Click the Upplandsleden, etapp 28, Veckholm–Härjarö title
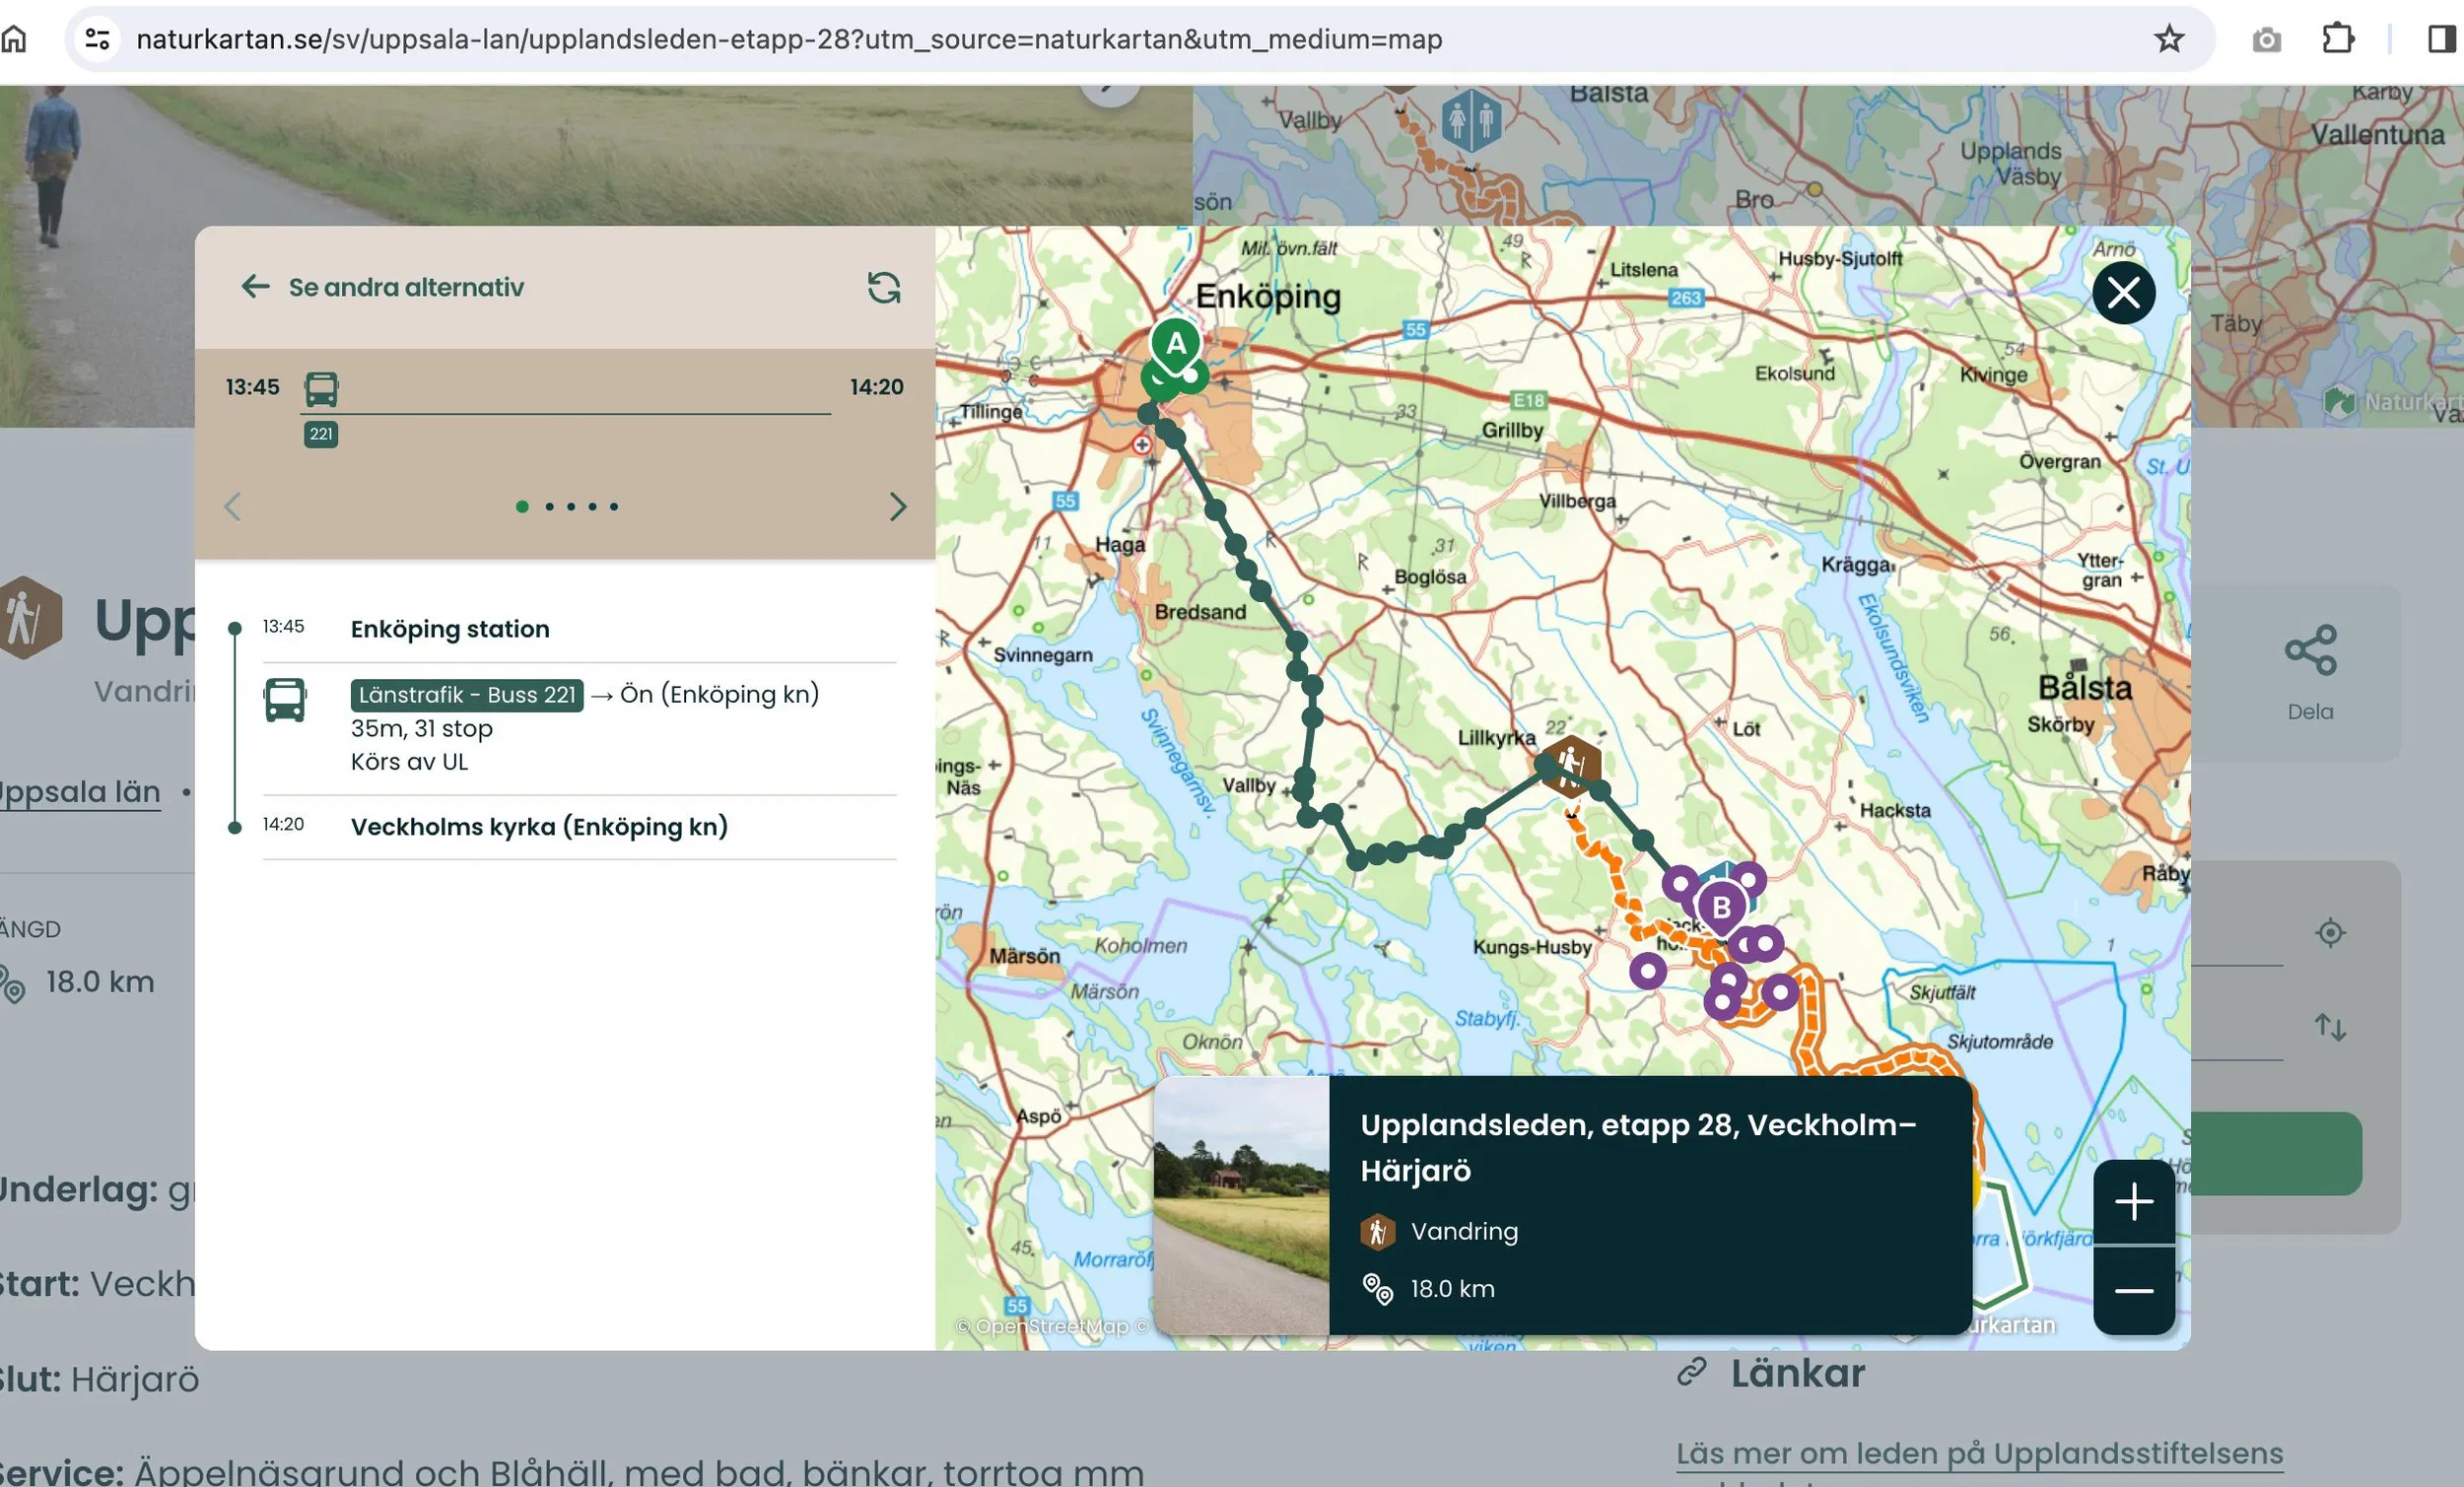Image resolution: width=2464 pixels, height=1487 pixels. click(1638, 1147)
